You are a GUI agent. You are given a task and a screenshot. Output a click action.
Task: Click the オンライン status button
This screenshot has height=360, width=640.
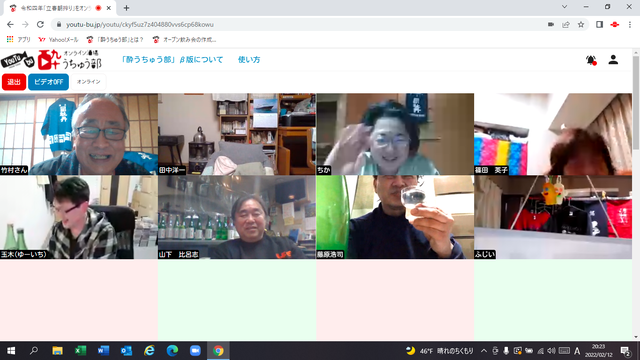(x=89, y=82)
